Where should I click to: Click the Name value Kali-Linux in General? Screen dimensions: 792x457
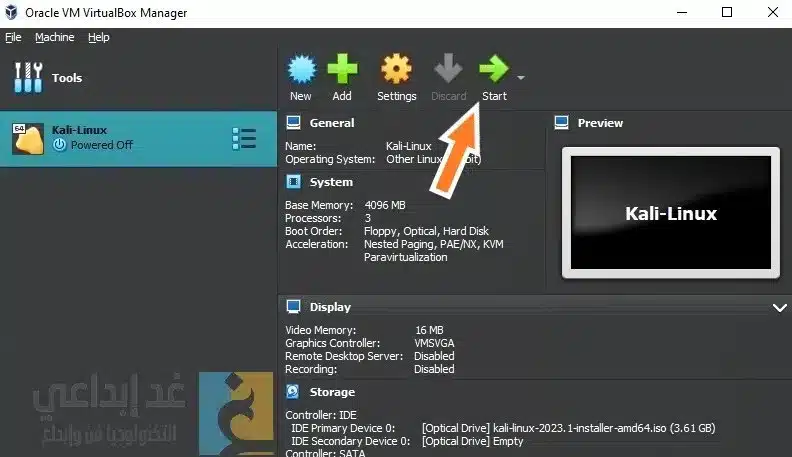point(409,146)
